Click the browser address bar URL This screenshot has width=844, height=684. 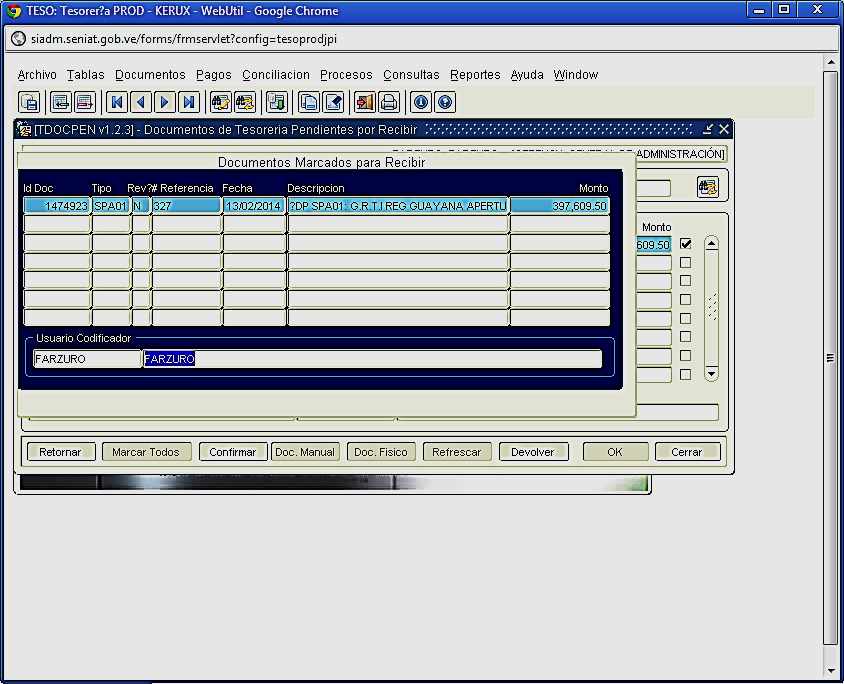pos(184,39)
